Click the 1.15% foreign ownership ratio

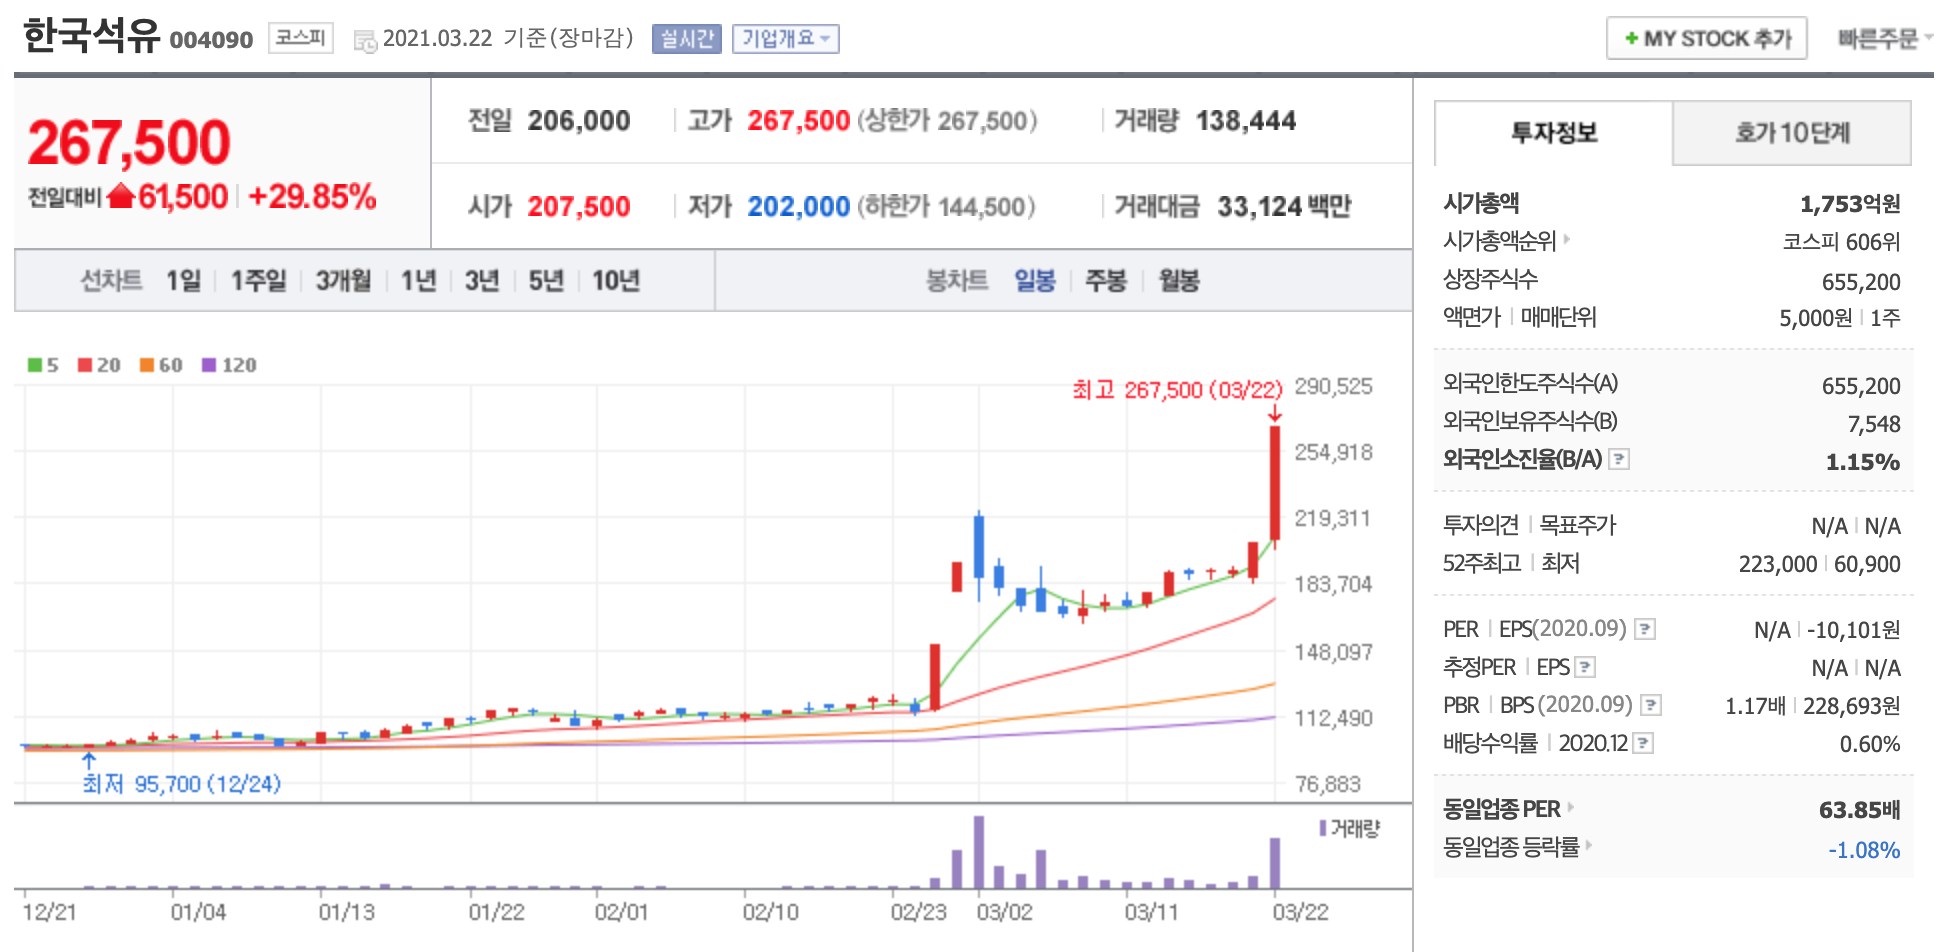(x=1863, y=462)
